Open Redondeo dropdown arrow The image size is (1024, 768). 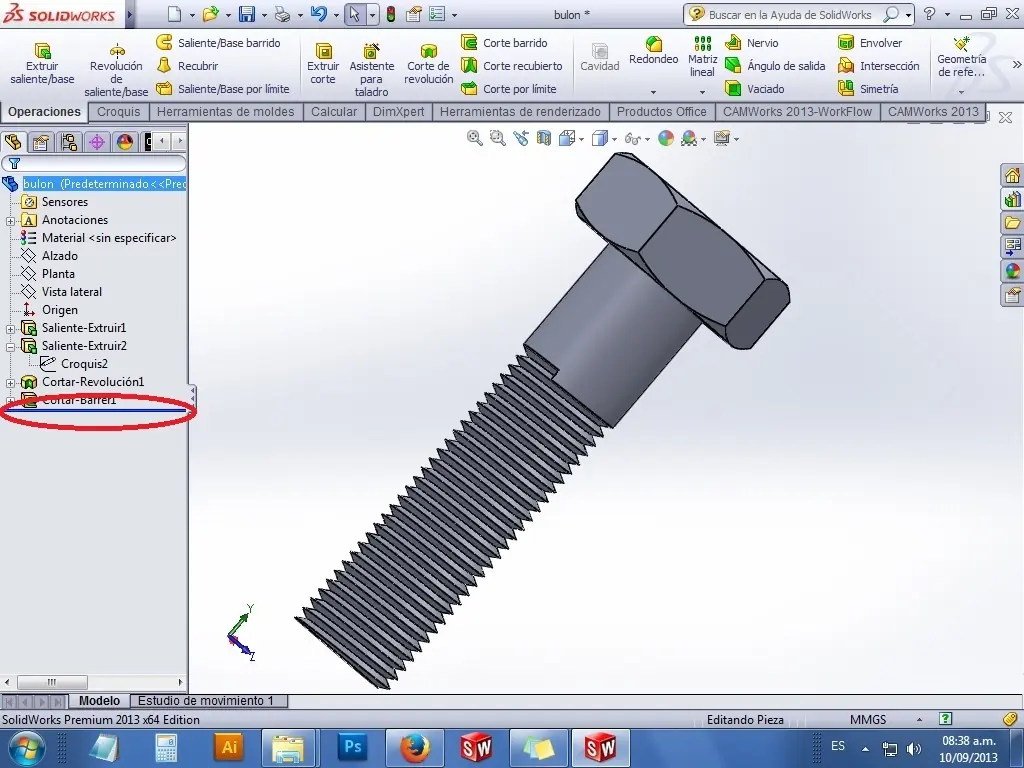tap(653, 92)
